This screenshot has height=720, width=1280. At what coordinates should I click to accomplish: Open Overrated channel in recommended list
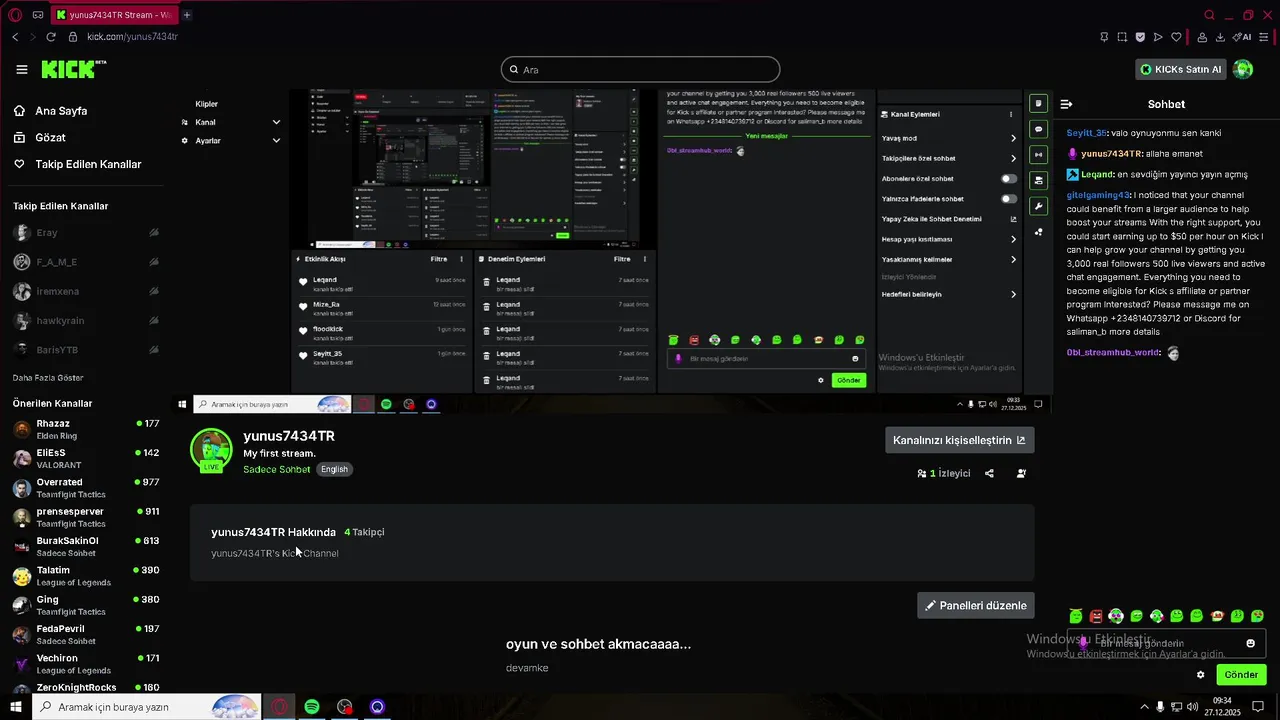pyautogui.click(x=86, y=488)
